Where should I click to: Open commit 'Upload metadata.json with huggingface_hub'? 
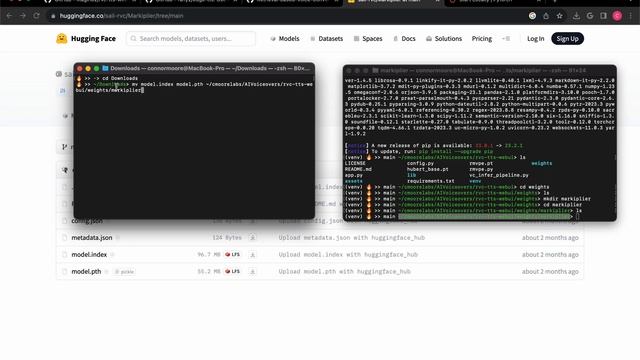click(352, 238)
